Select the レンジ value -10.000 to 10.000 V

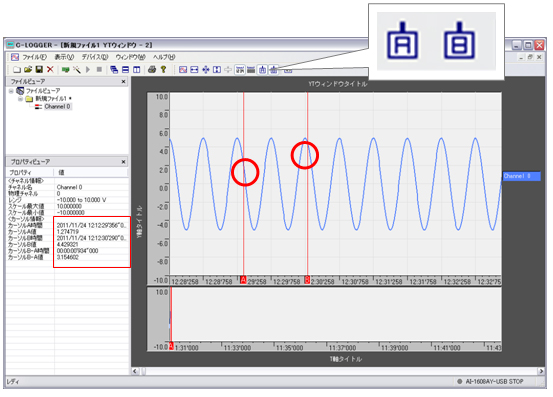click(81, 200)
